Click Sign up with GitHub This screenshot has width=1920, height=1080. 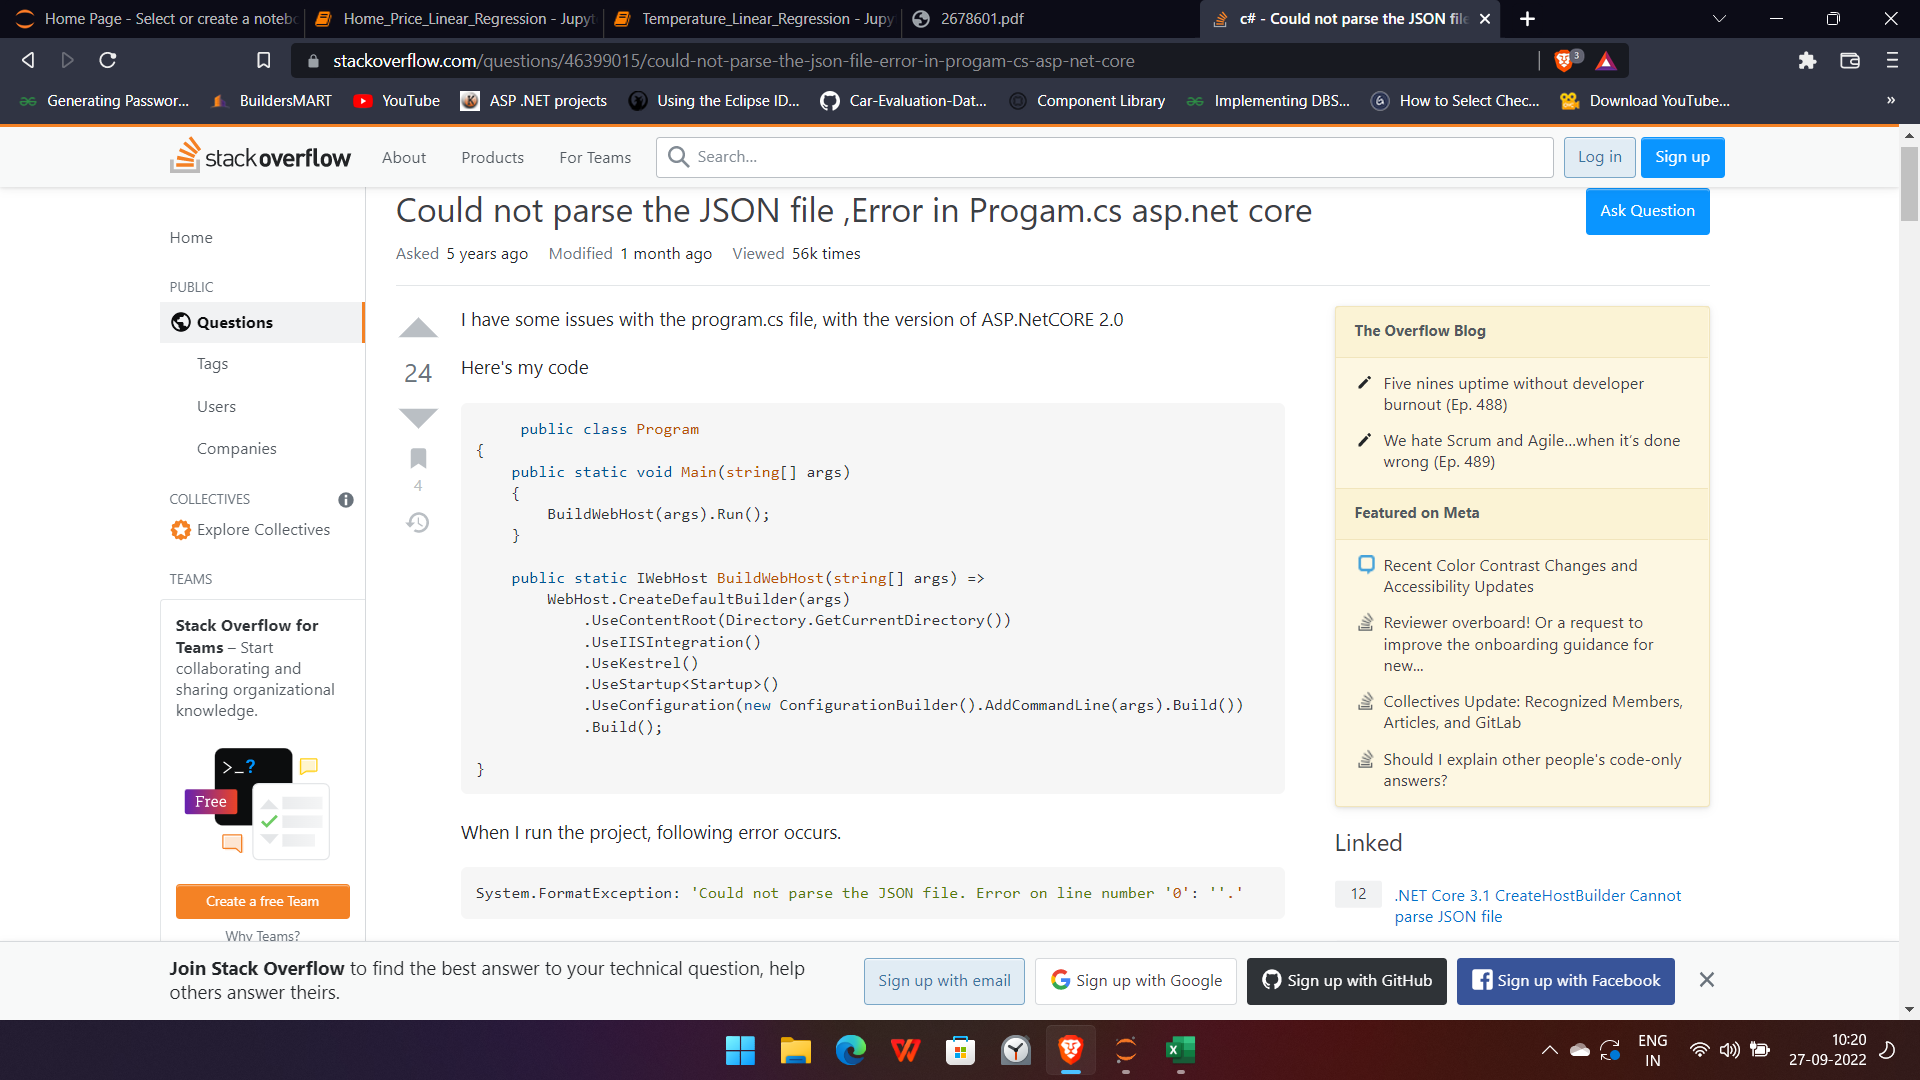1347,981
